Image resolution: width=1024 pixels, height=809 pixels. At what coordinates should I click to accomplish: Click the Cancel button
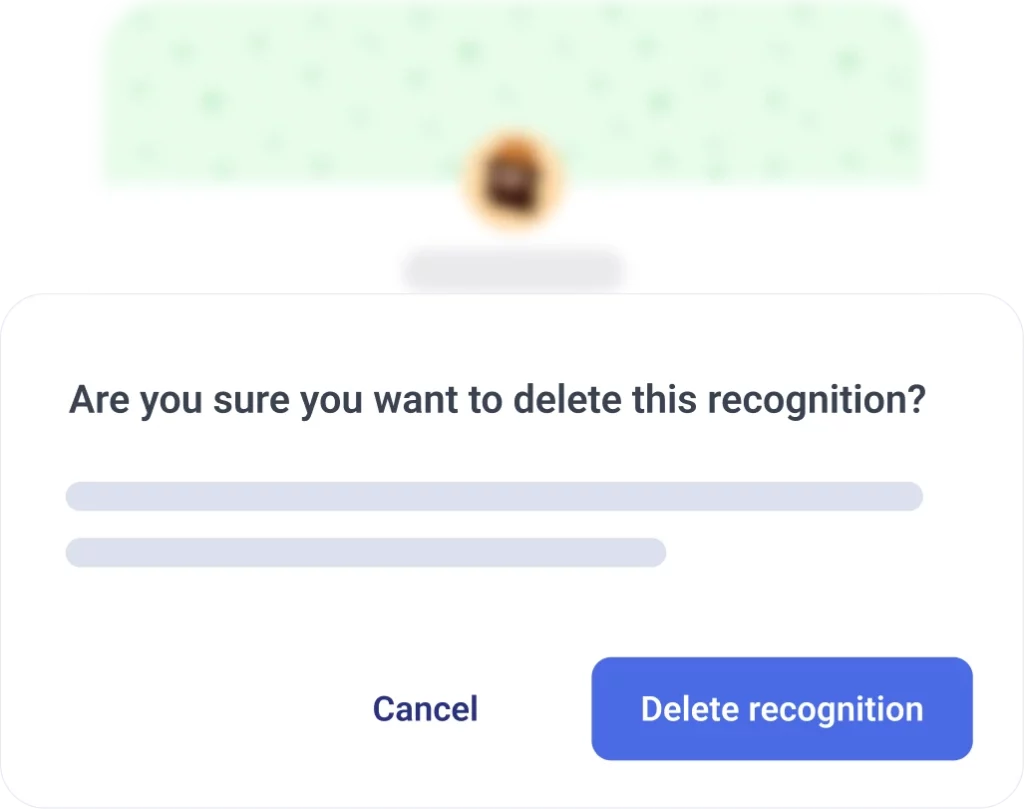click(425, 709)
